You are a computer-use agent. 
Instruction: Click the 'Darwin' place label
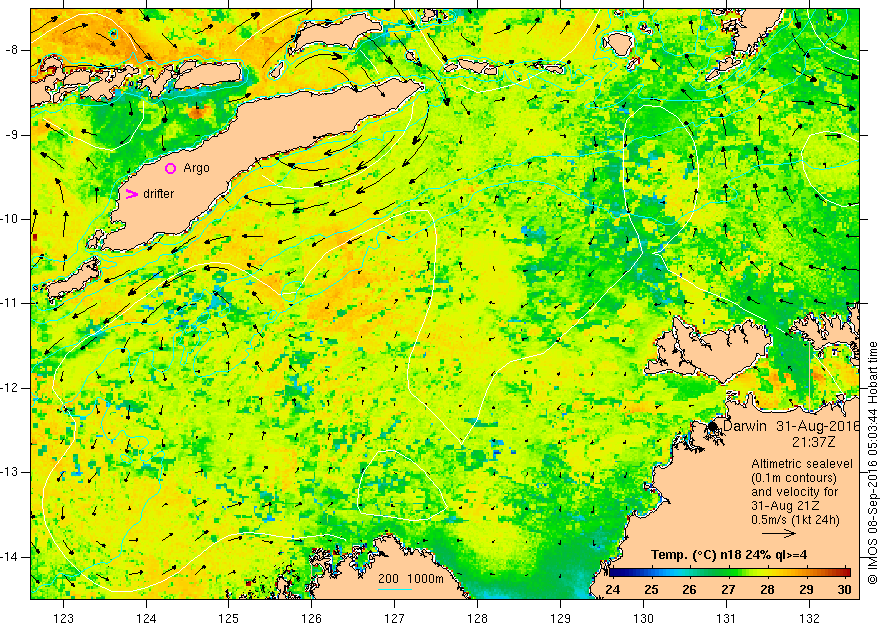click(x=744, y=426)
